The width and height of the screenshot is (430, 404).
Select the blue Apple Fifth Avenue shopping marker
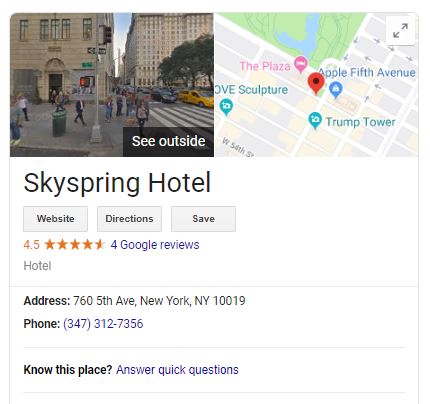coord(336,89)
